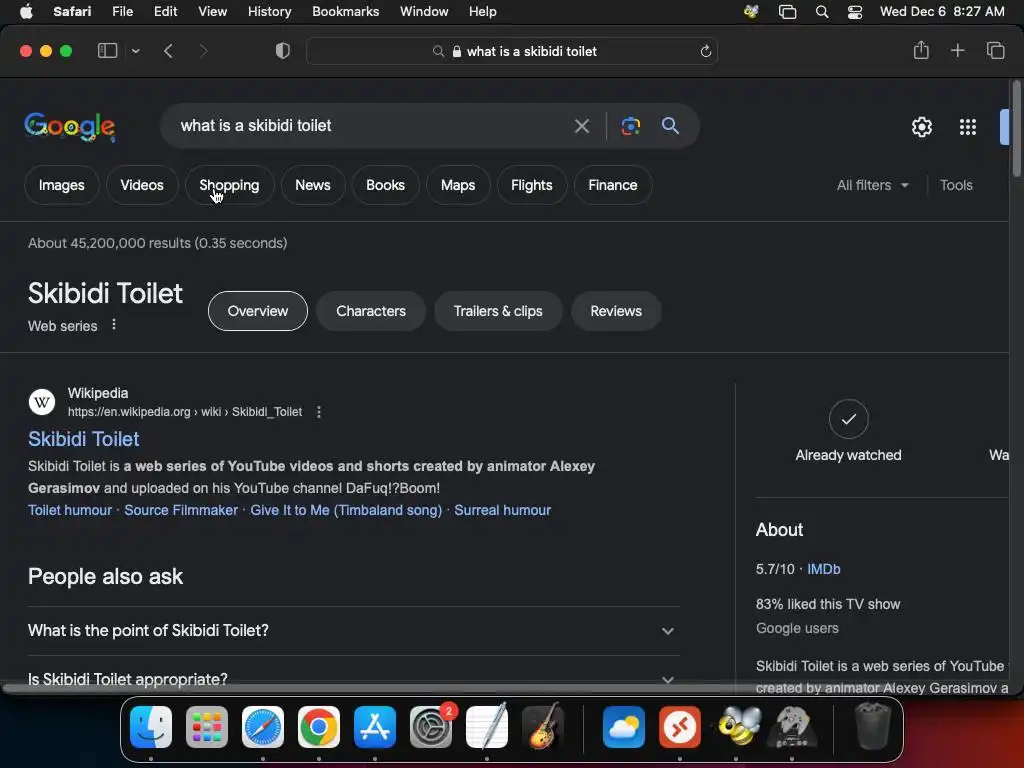Screen dimensions: 1024x768
Task: Open Finder from the Dock
Action: point(151,726)
